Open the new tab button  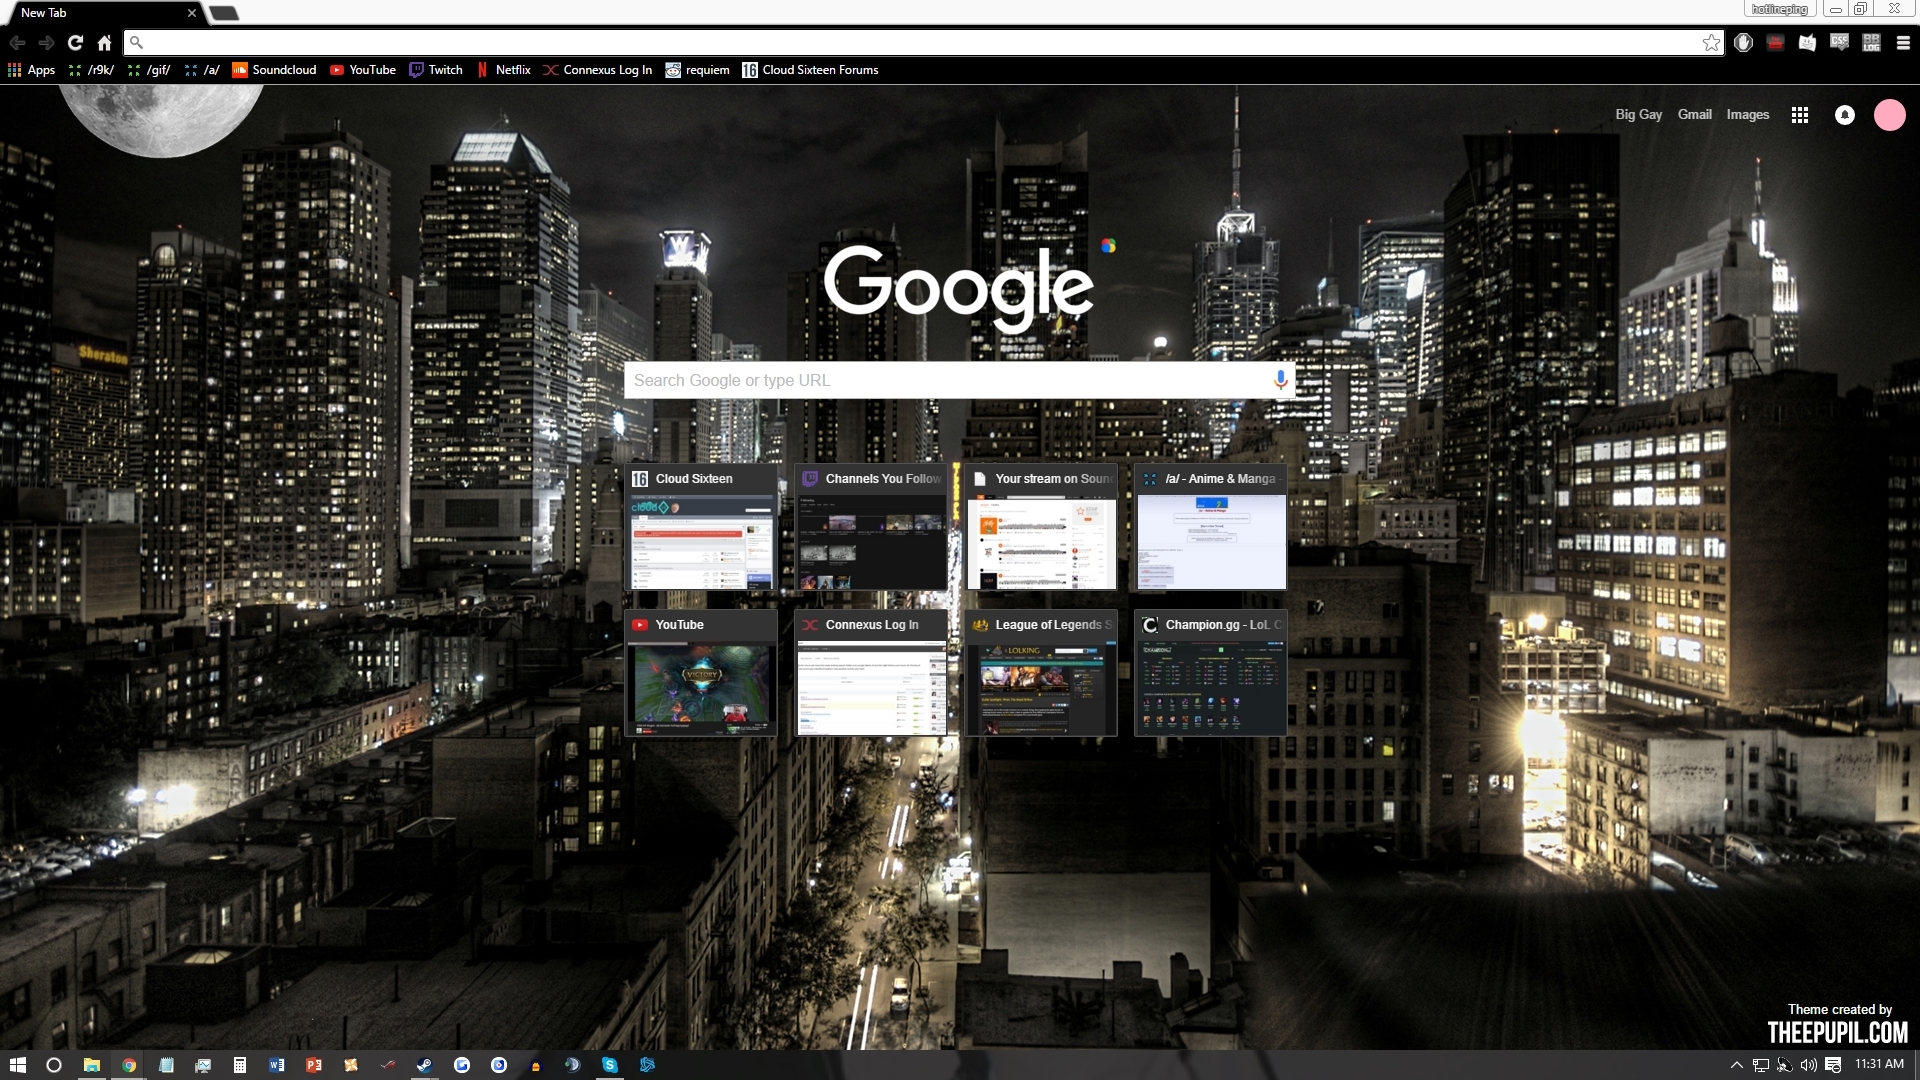224,13
